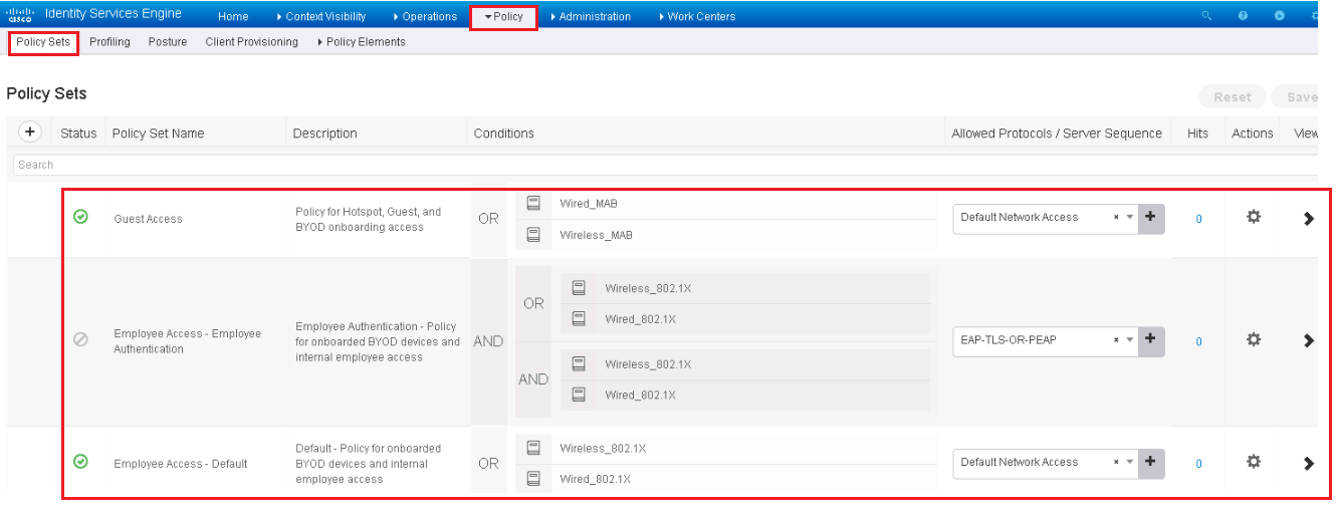Add allowed protocol plus for Guest Access
The width and height of the screenshot is (1336, 515).
click(x=1150, y=217)
